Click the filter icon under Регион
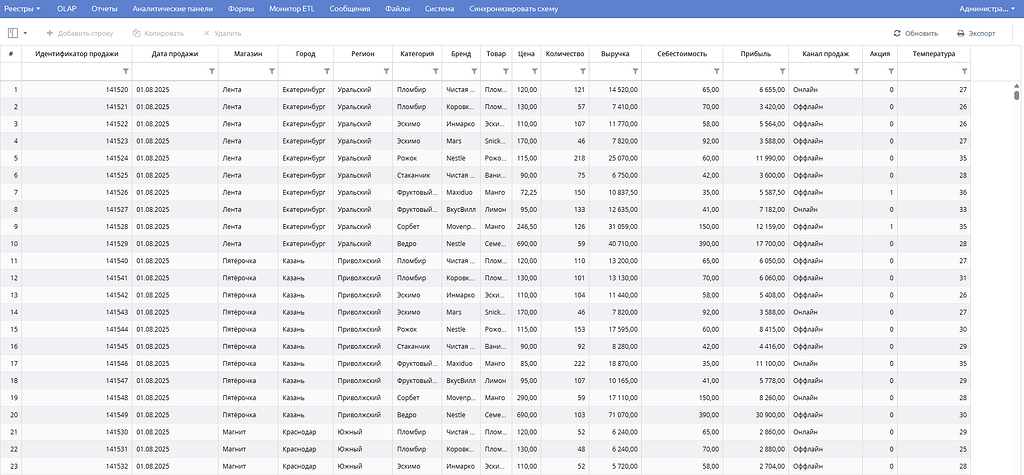 pyautogui.click(x=385, y=71)
